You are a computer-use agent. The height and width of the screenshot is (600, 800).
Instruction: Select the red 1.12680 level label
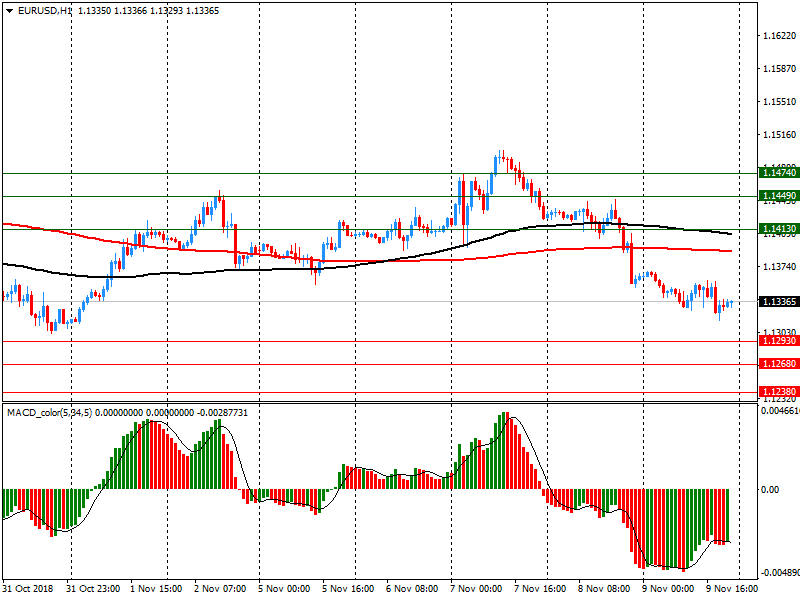click(777, 364)
